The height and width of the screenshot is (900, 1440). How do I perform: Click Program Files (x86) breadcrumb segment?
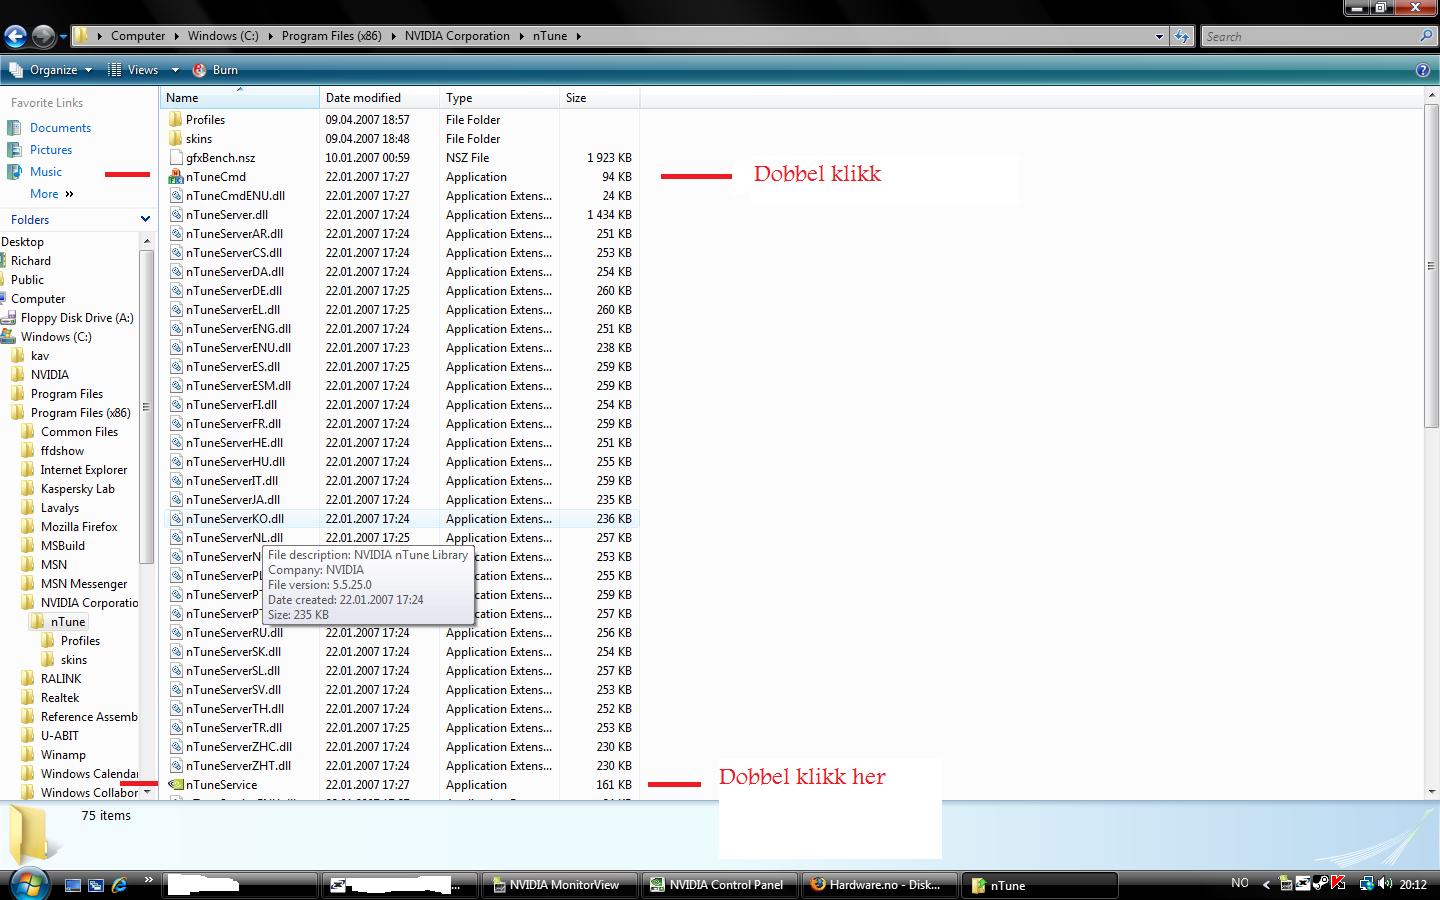(x=332, y=36)
